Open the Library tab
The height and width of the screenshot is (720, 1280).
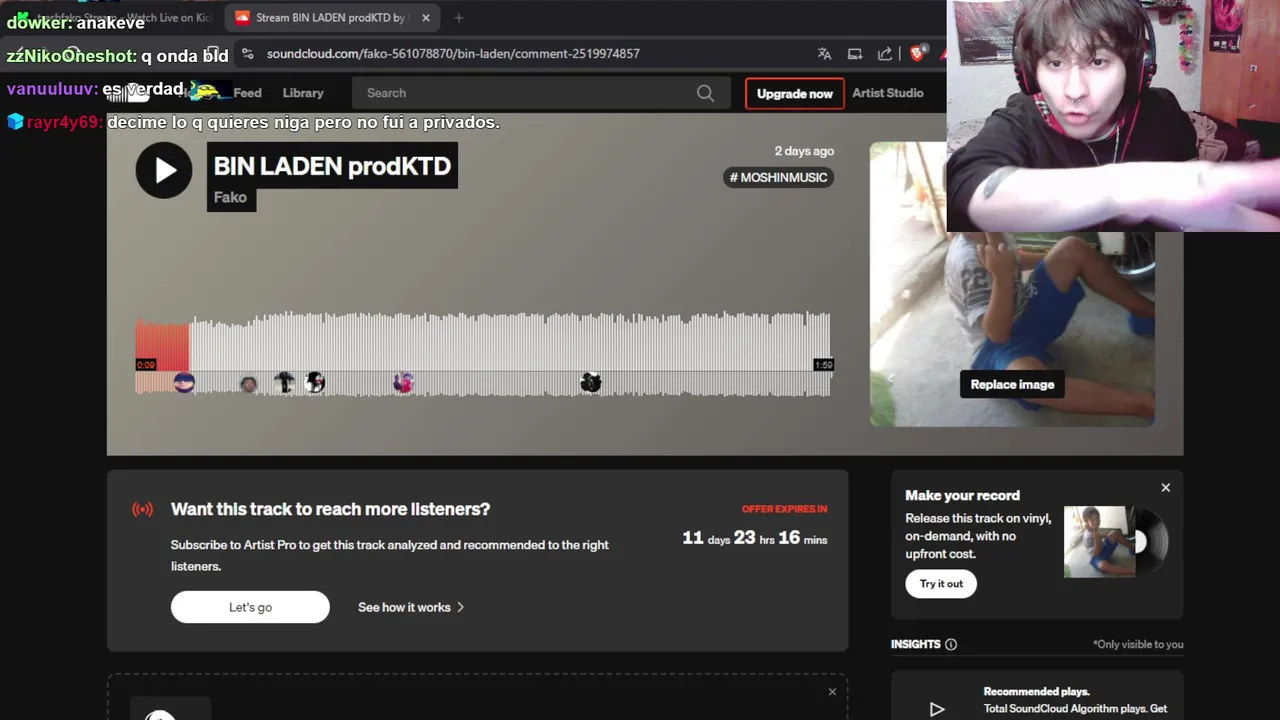(x=303, y=93)
